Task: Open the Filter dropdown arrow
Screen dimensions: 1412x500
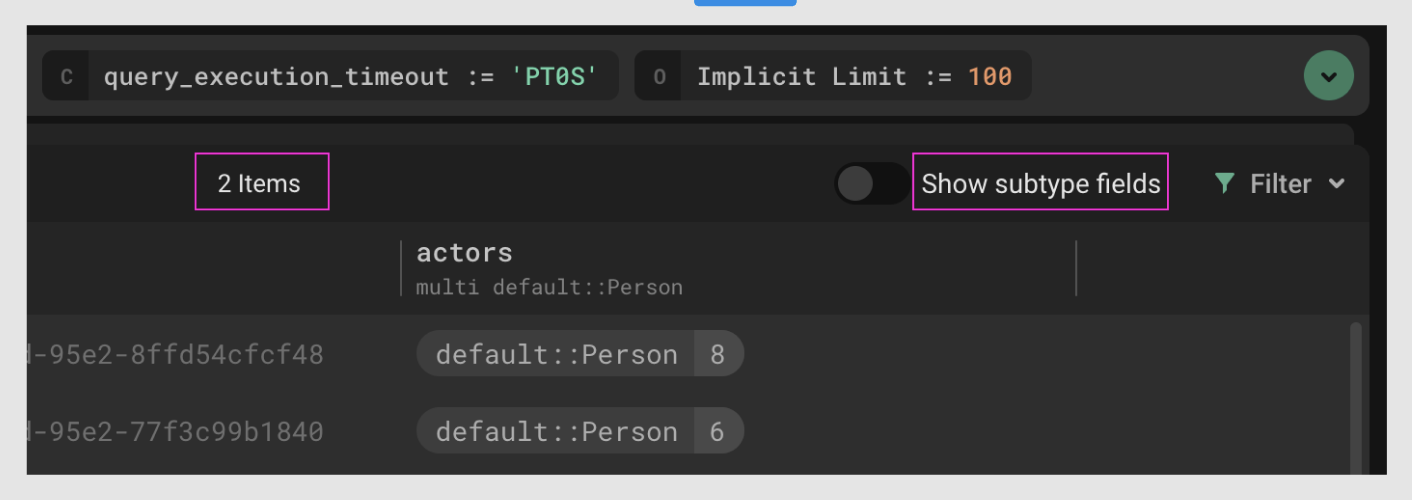Action: click(1337, 184)
